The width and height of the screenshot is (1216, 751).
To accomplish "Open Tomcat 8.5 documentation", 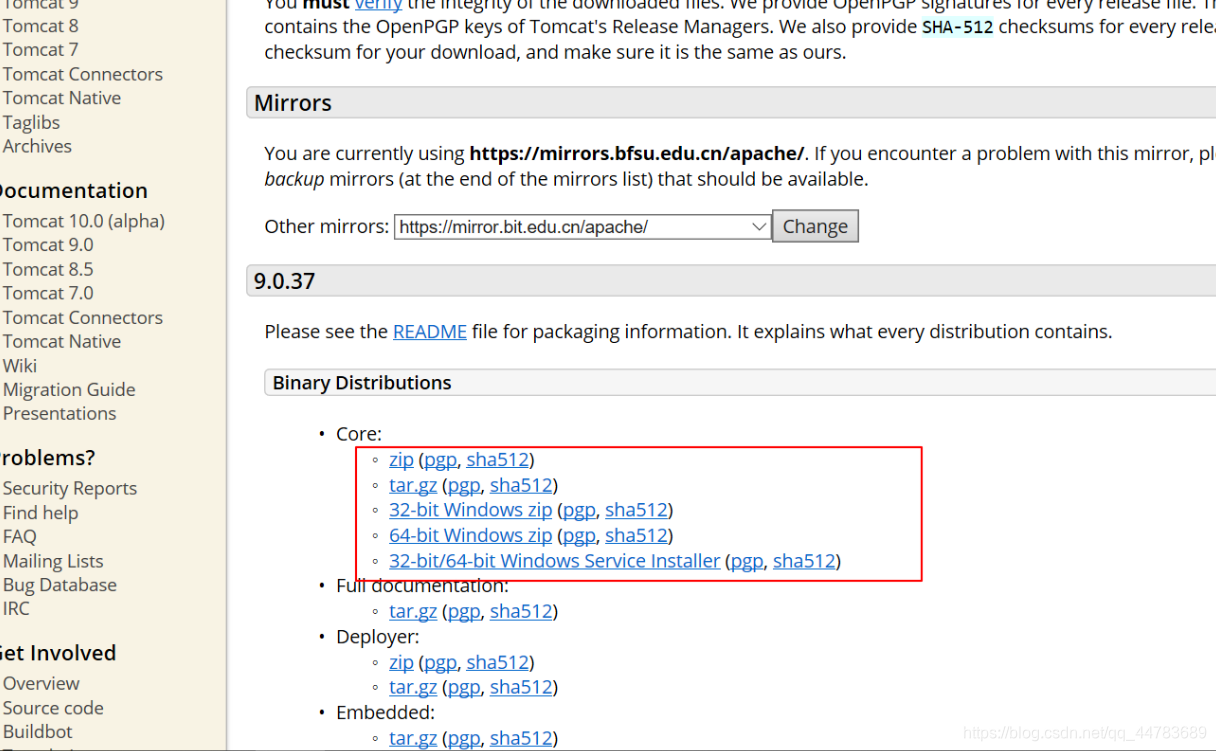I will (x=47, y=269).
